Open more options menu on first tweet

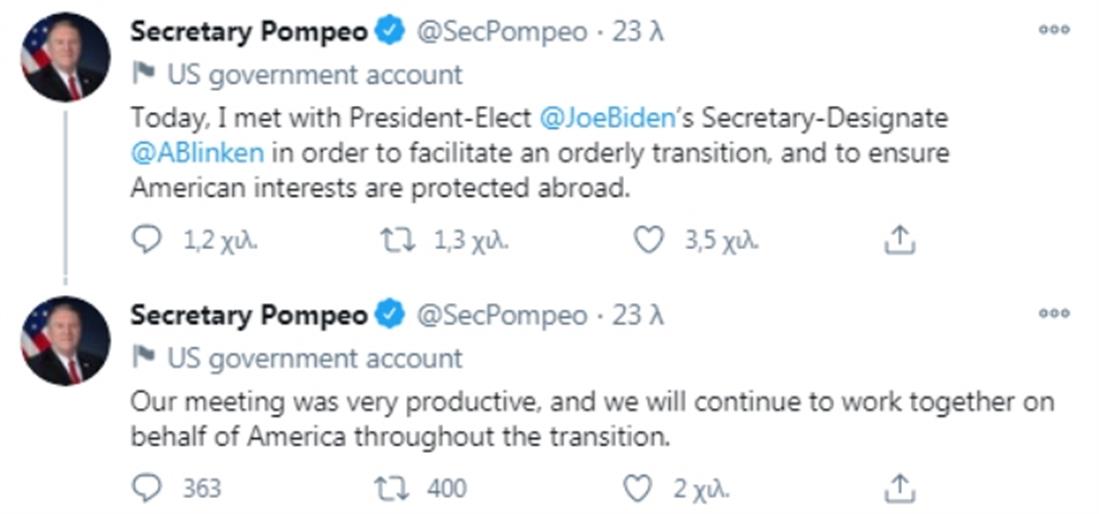1054,30
